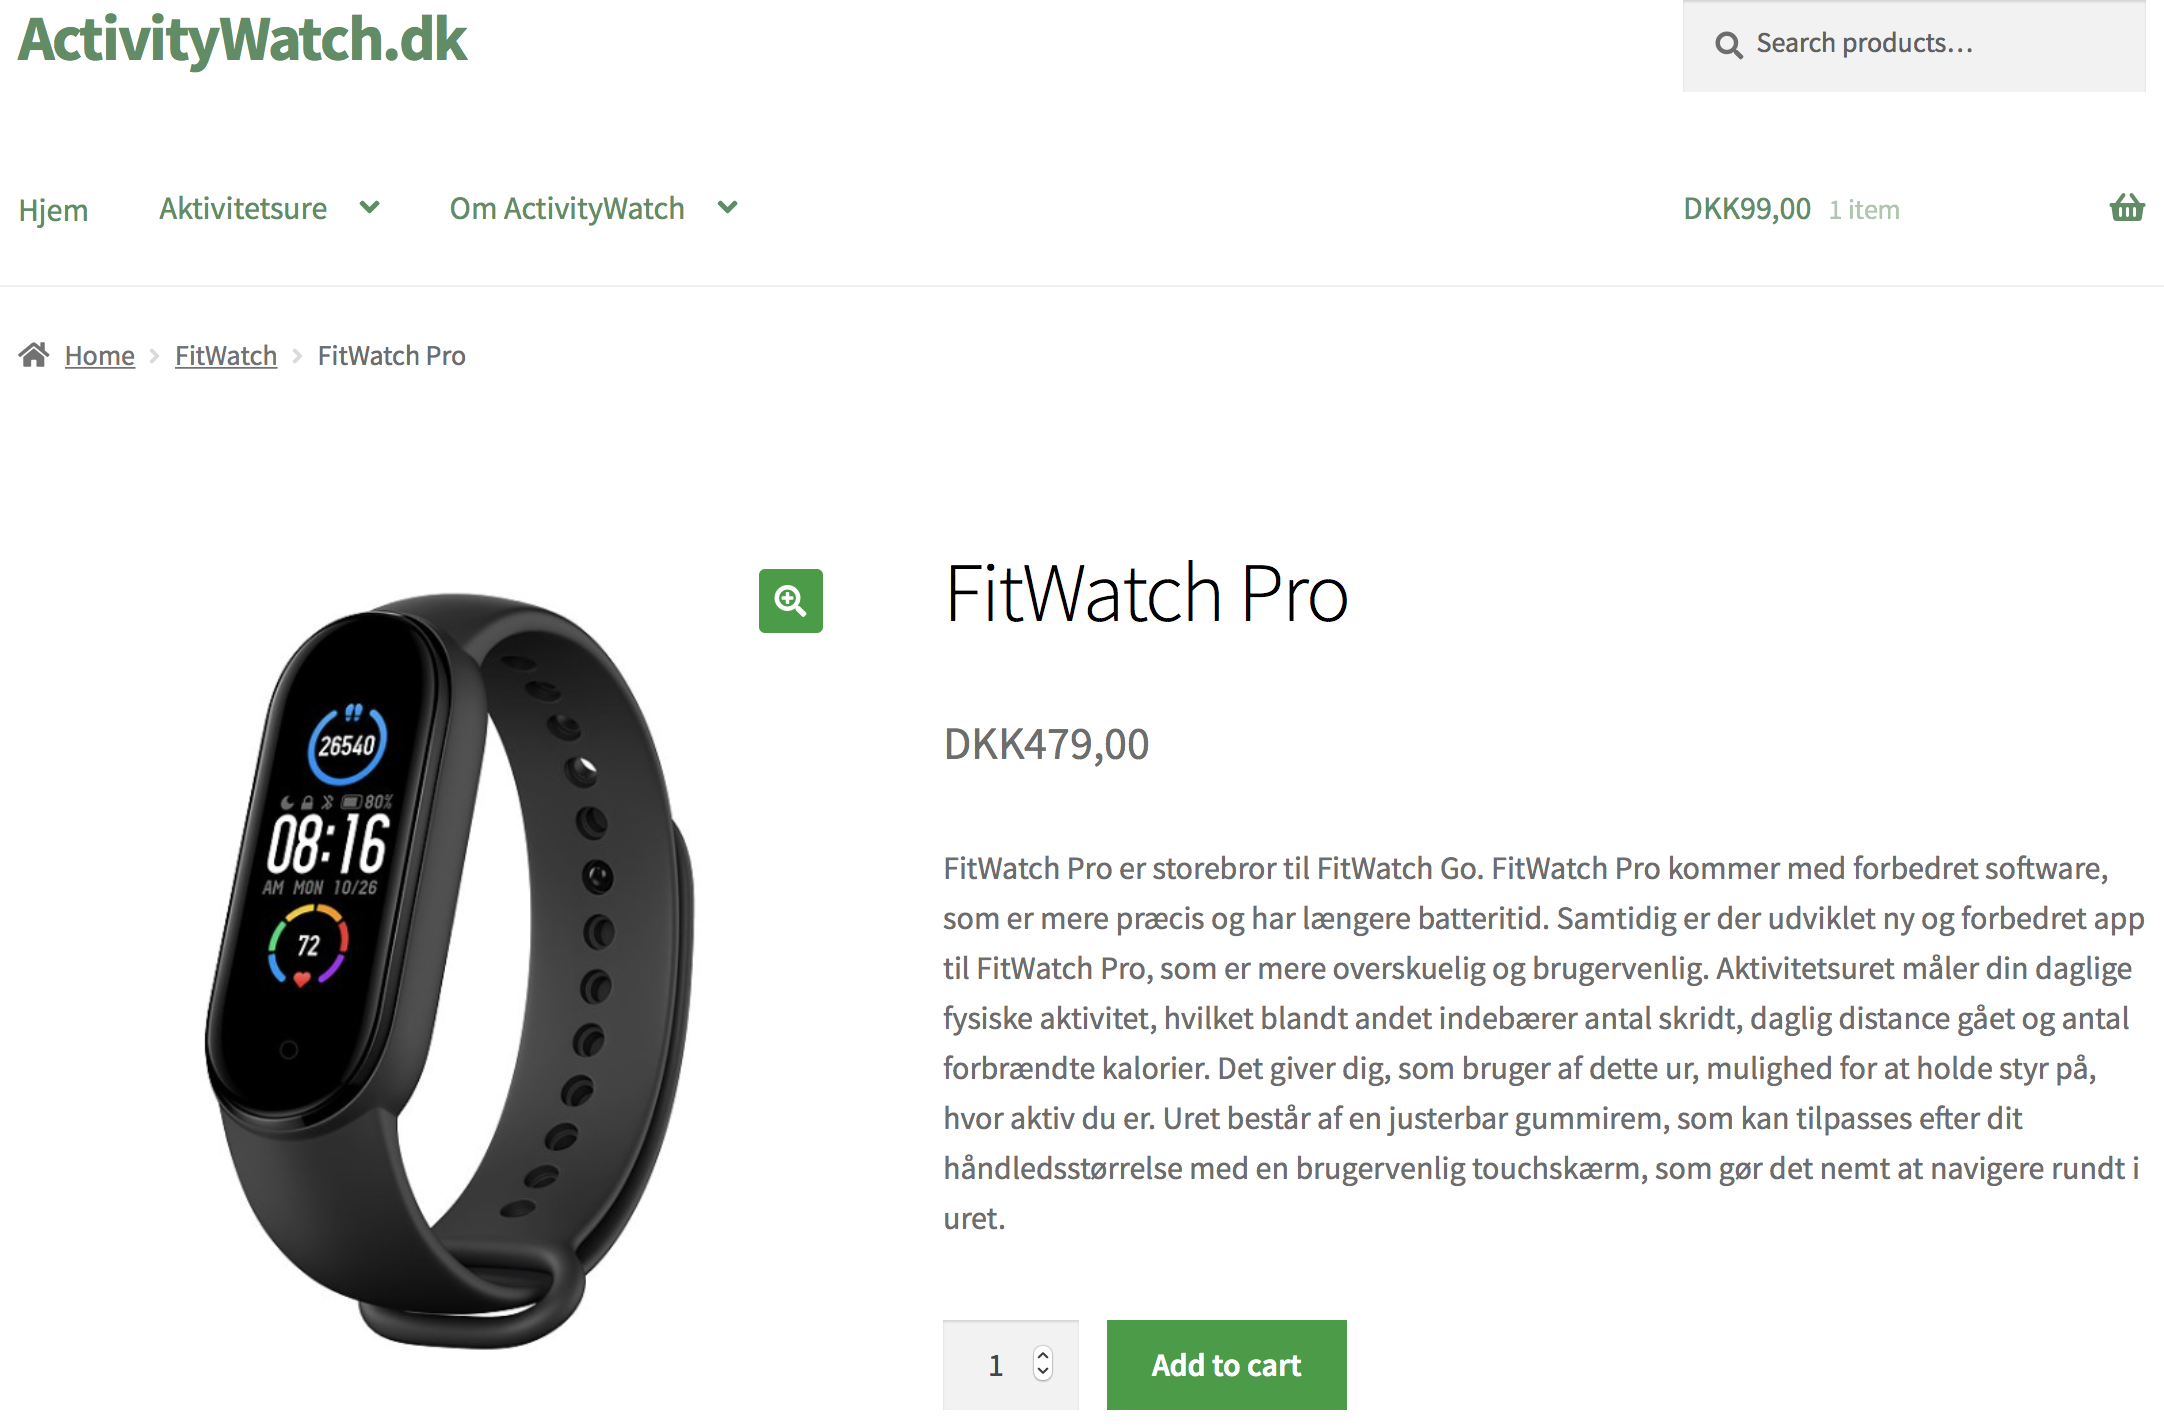Viewport: 2164px width, 1428px height.
Task: Focus the Search products field
Action: (x=1914, y=45)
